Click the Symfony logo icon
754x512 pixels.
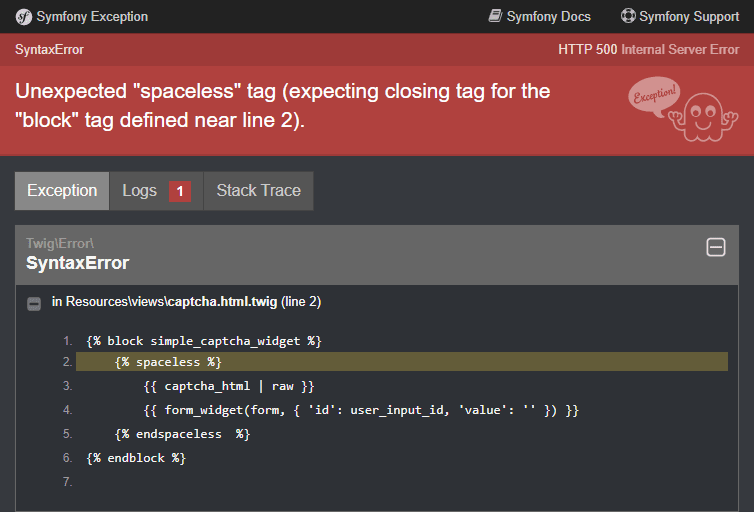[24, 17]
